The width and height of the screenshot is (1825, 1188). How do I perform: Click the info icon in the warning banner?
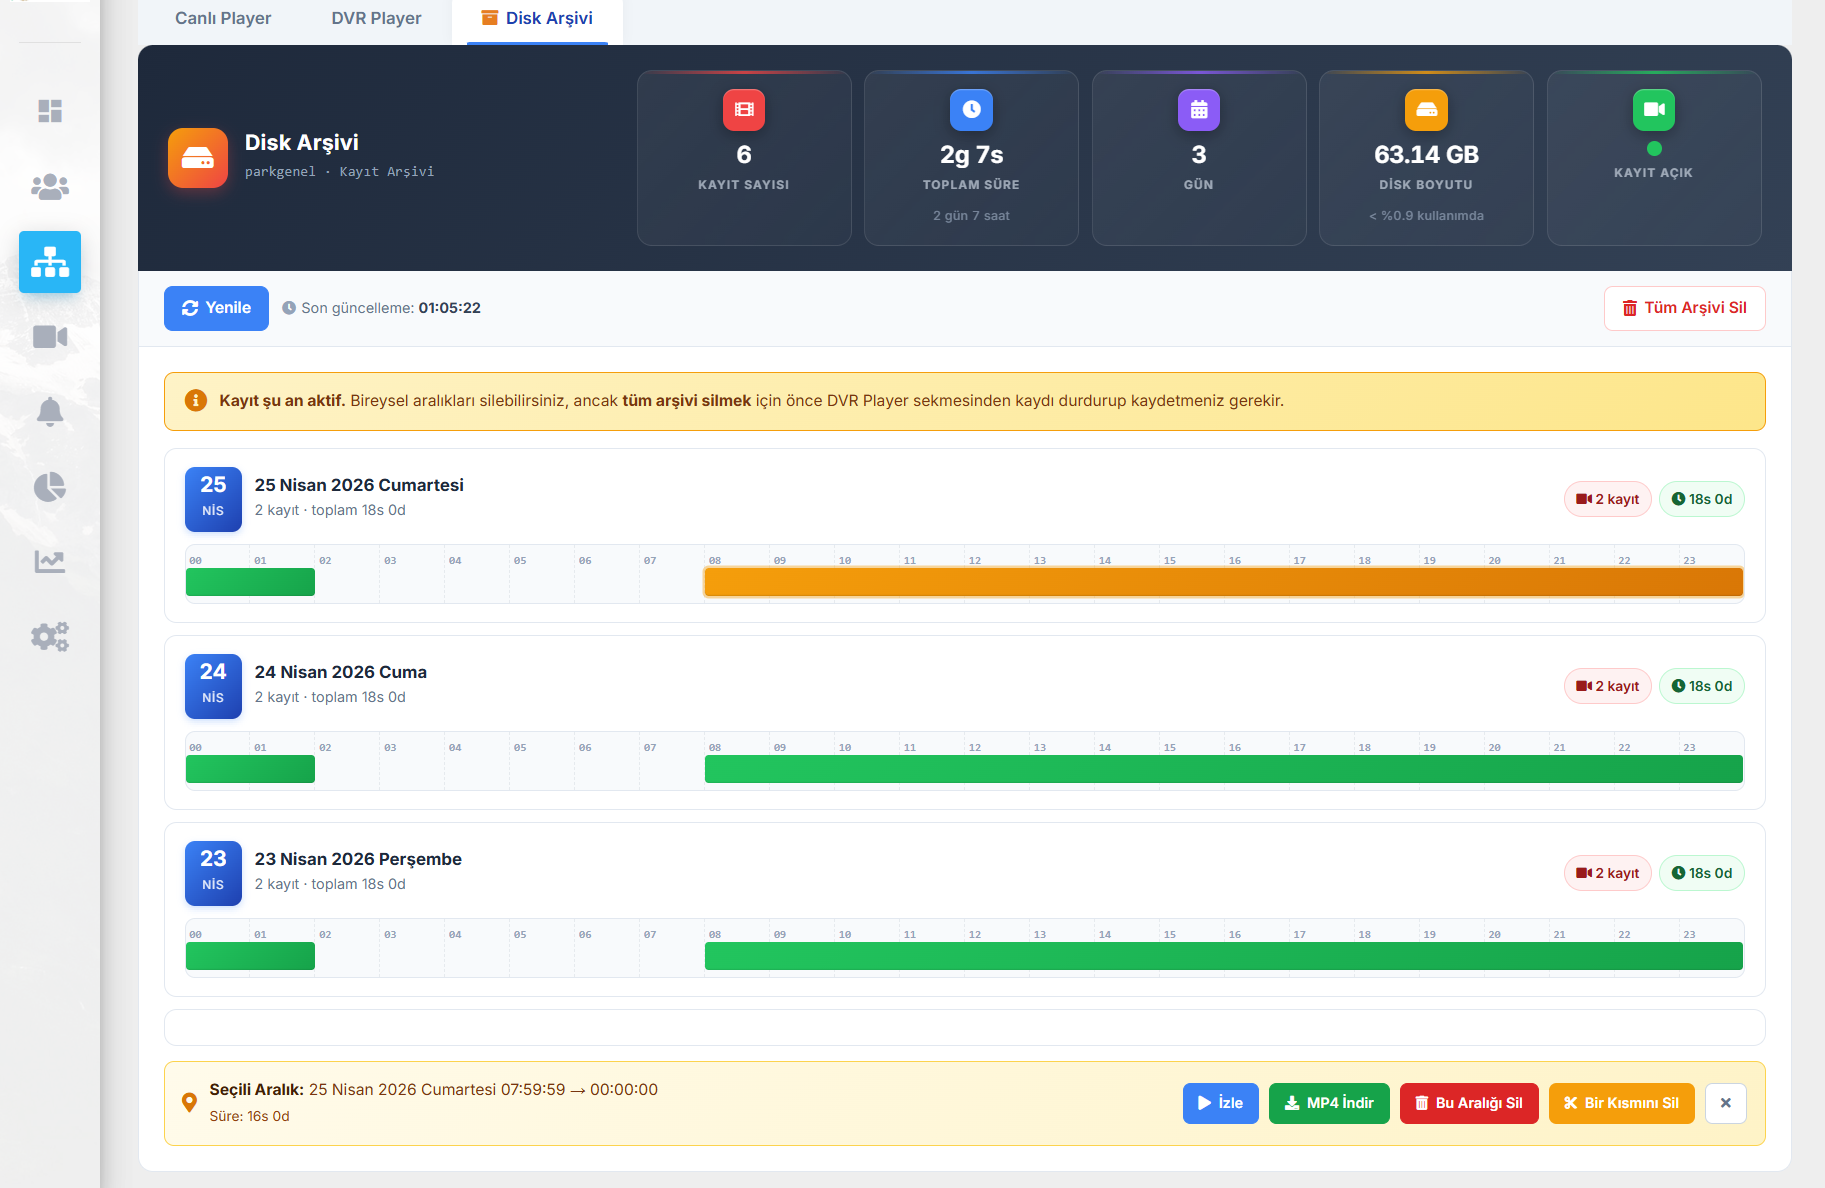pyautogui.click(x=196, y=401)
